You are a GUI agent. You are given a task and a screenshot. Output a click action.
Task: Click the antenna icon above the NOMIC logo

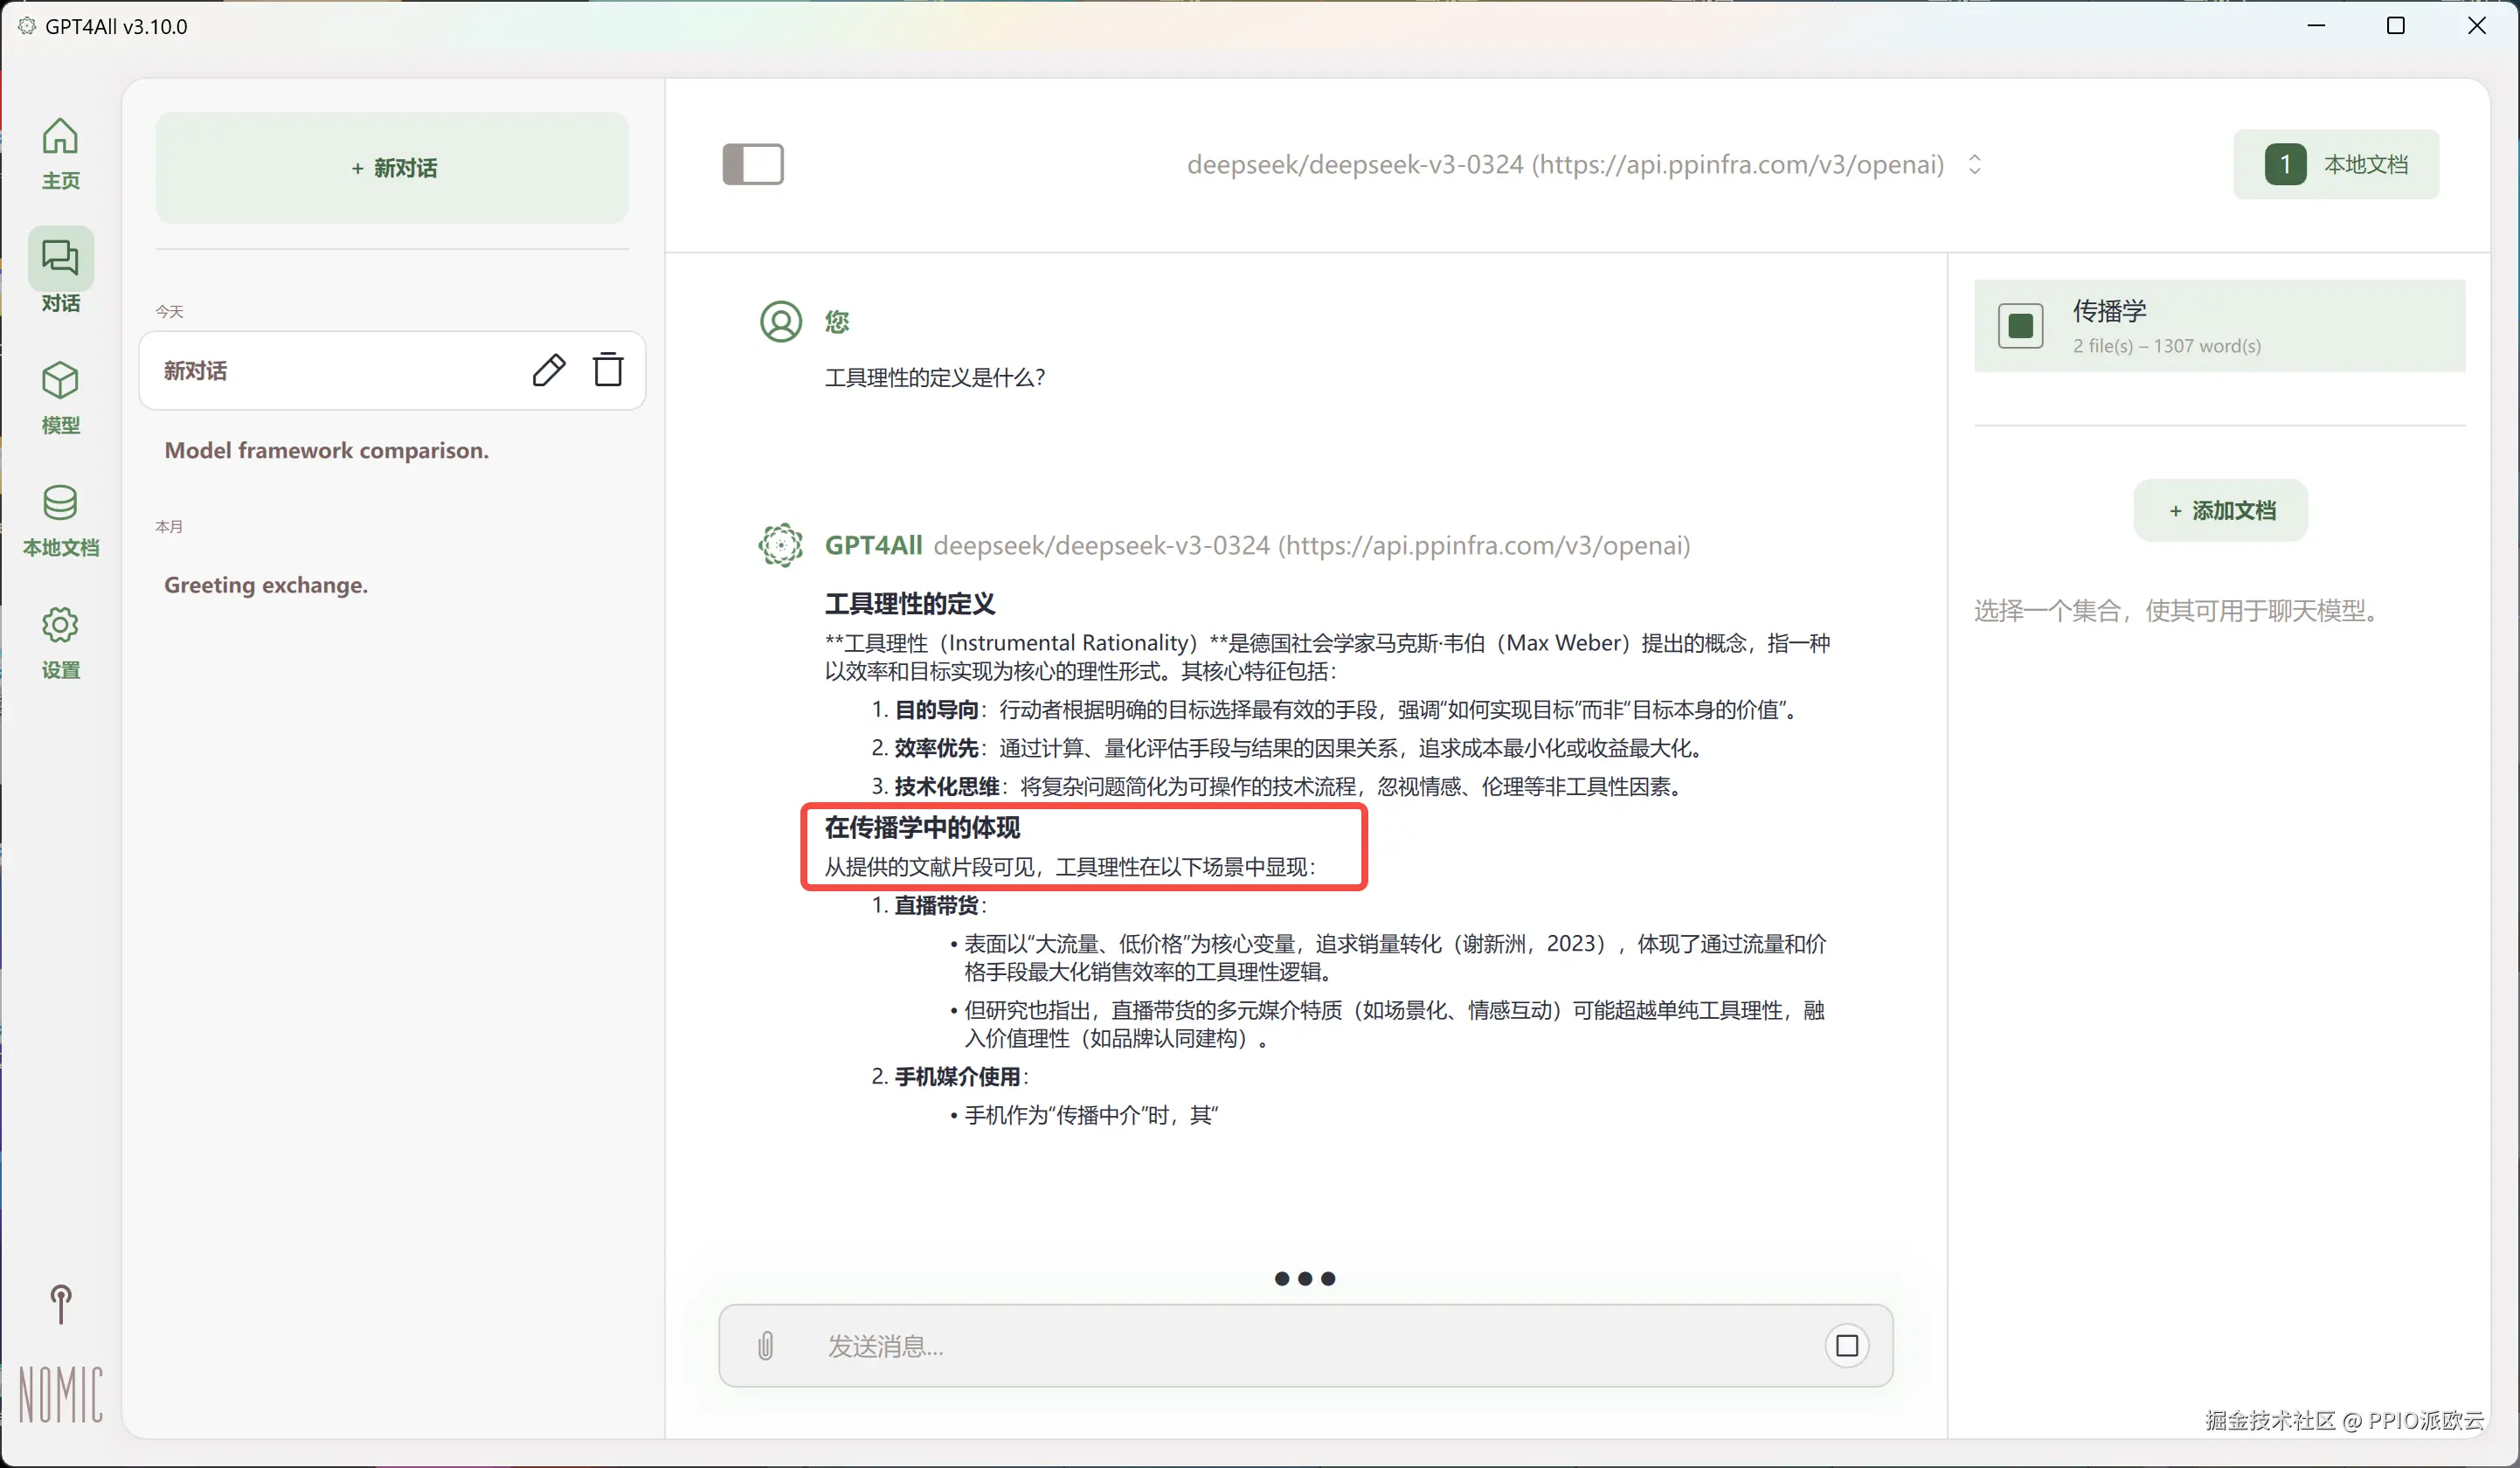[x=60, y=1303]
